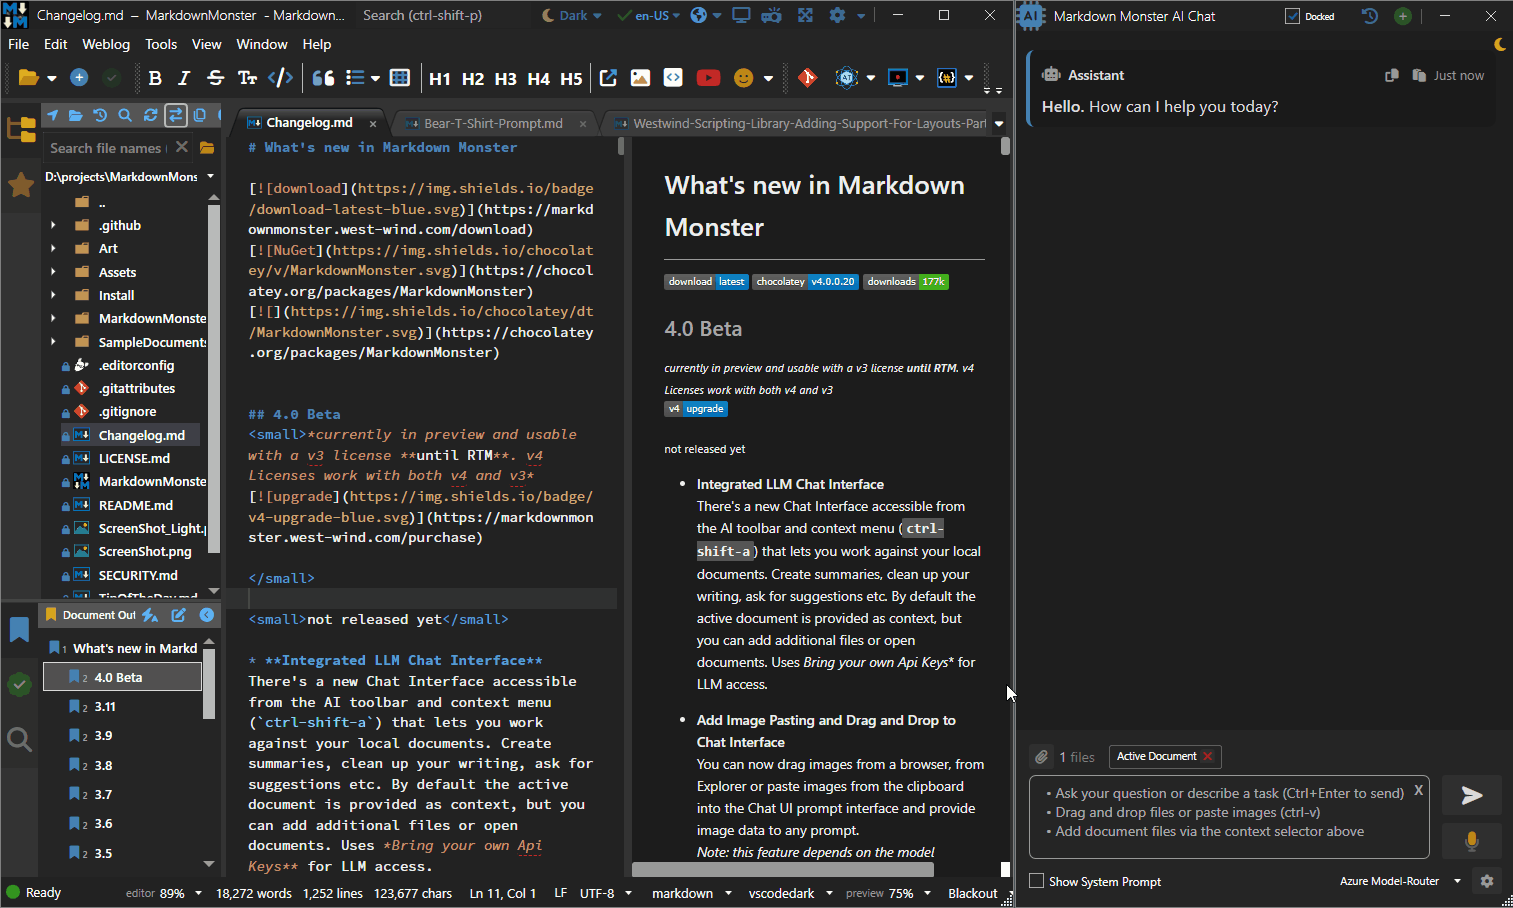Insert a hyperlink via external link icon
Screen dimensions: 1513x908
[x=608, y=78]
